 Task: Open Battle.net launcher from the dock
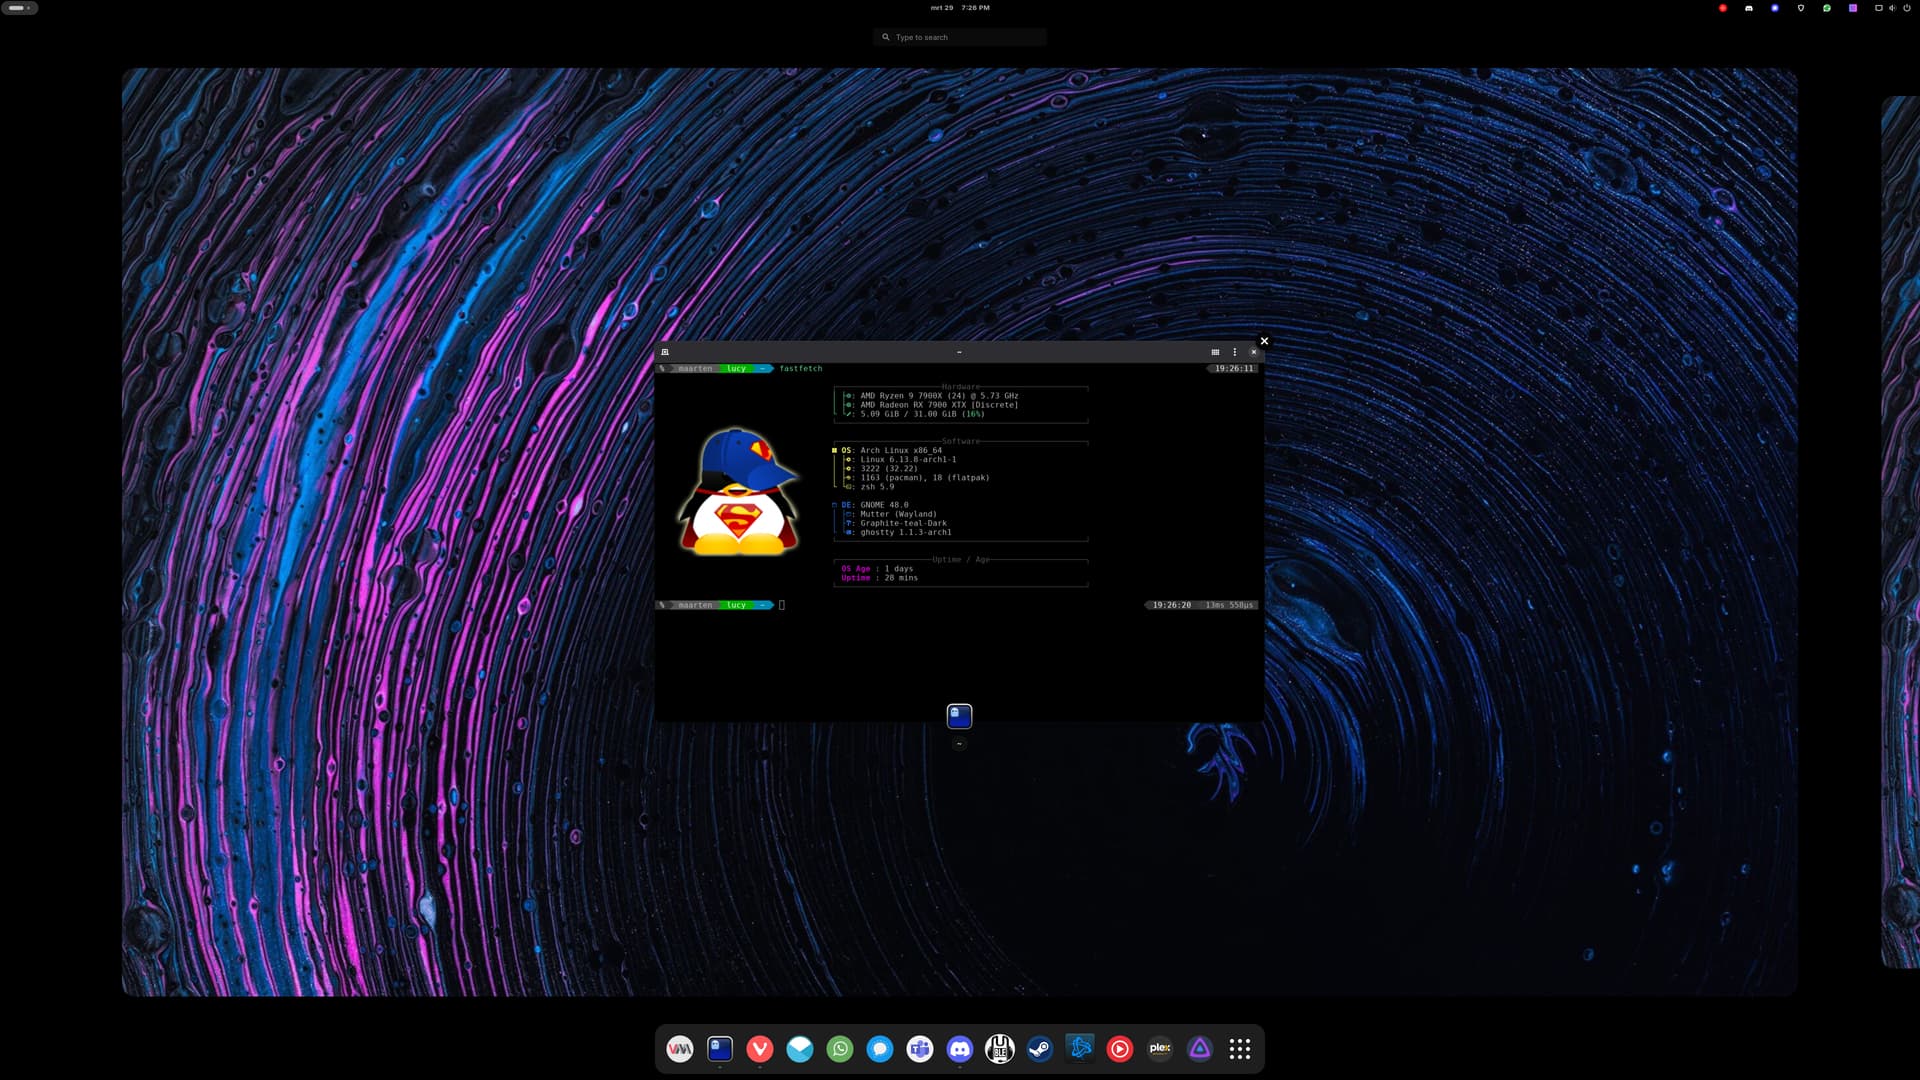click(x=1080, y=1049)
